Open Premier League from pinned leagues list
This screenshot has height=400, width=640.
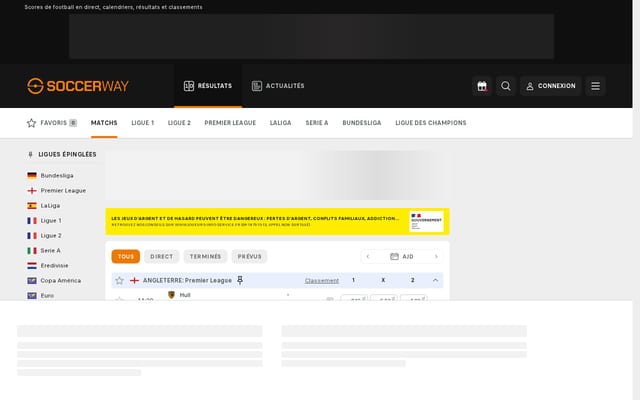tap(63, 191)
